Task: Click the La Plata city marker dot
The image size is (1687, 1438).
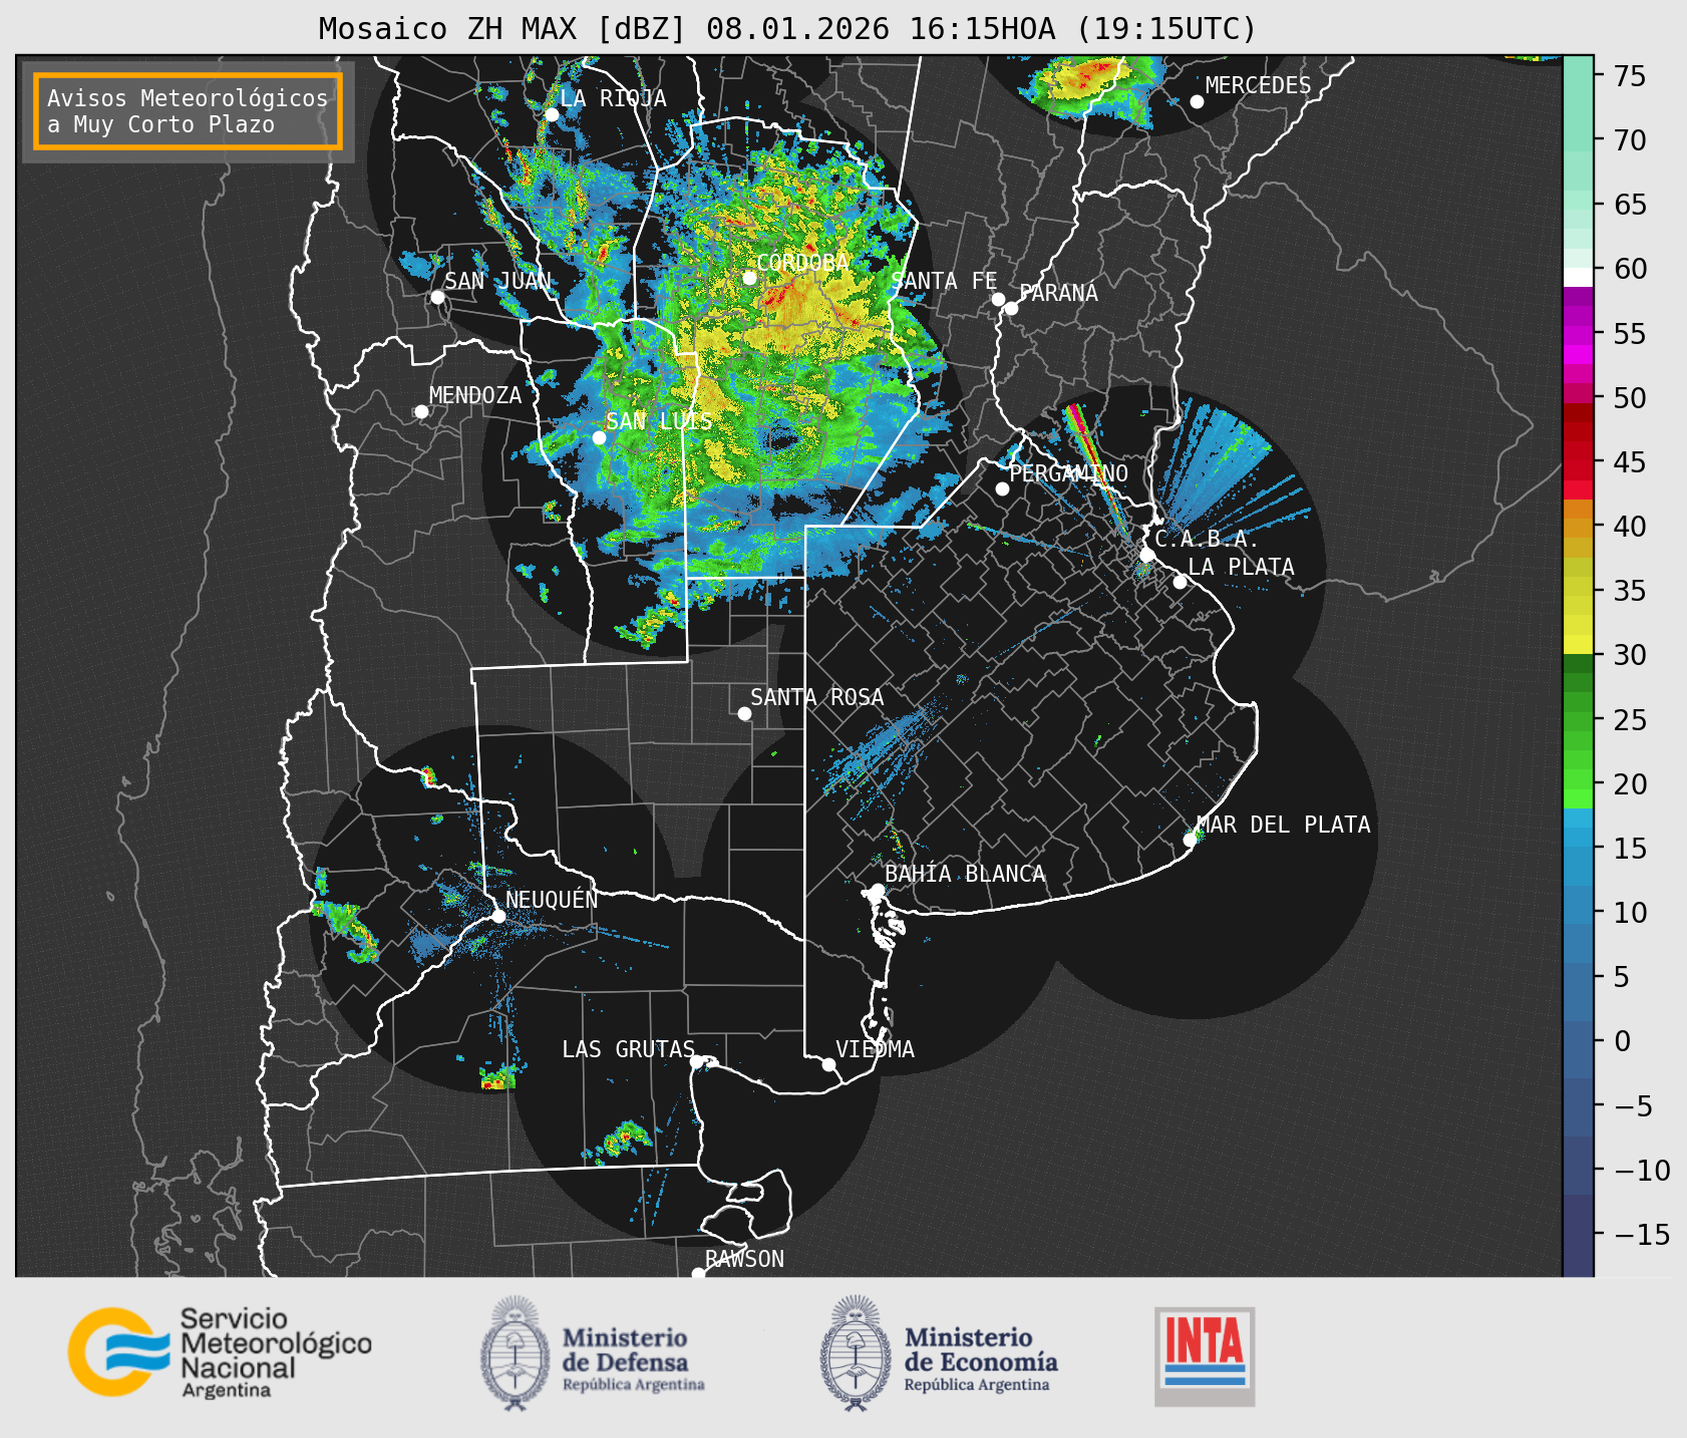Action: tap(1180, 582)
